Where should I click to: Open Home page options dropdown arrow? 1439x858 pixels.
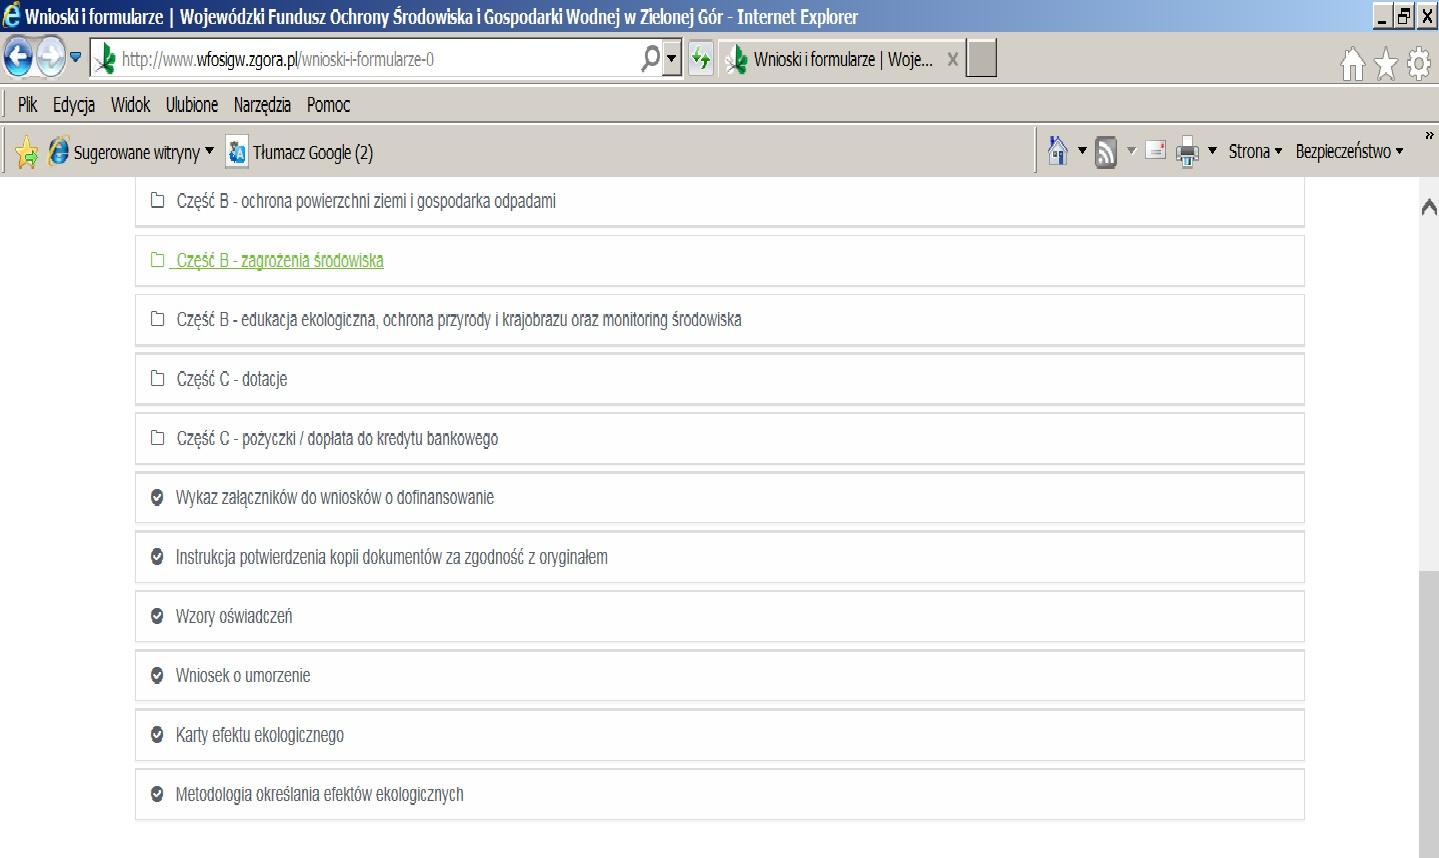(x=1082, y=151)
